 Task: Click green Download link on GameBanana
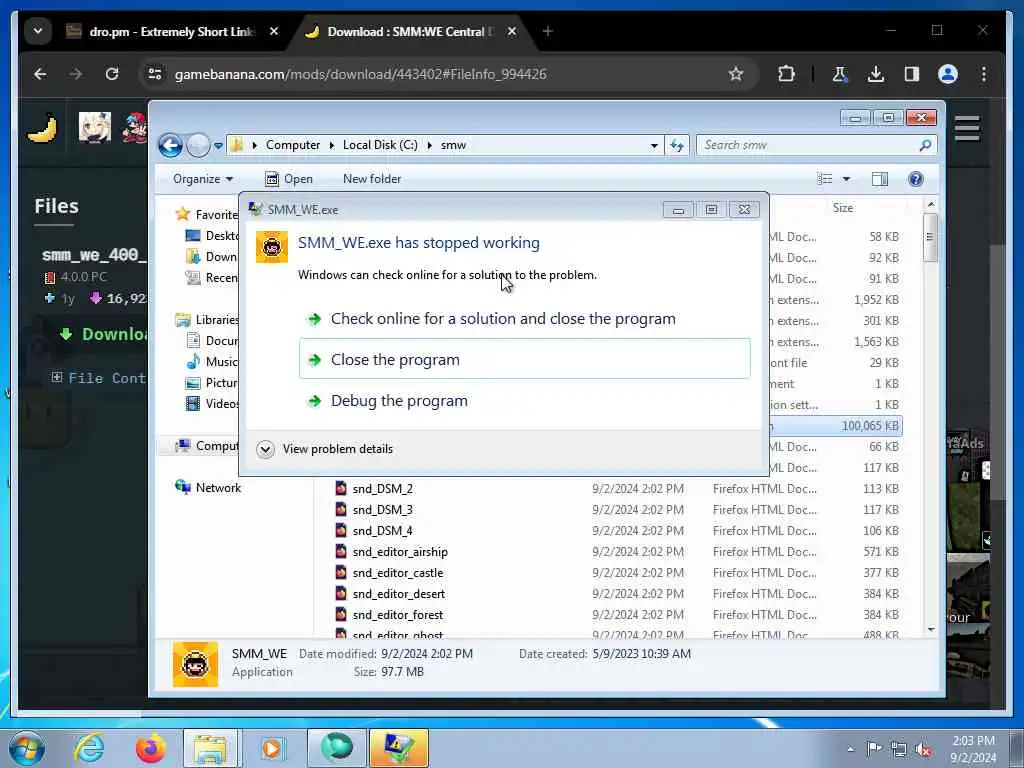pyautogui.click(x=103, y=334)
